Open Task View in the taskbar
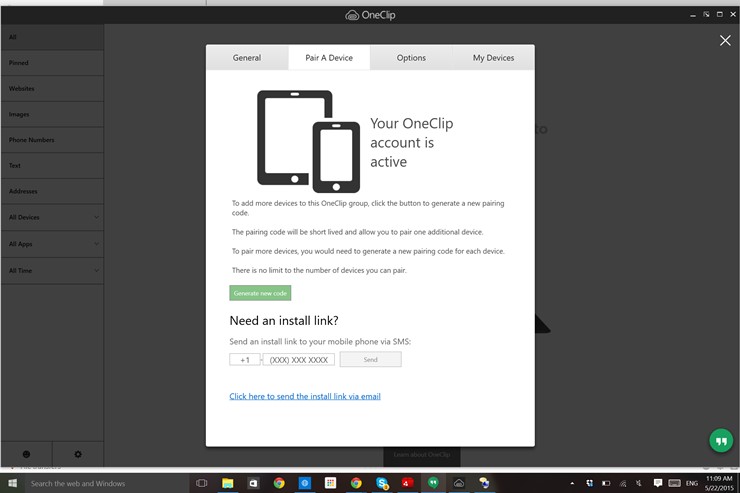Image resolution: width=740 pixels, height=493 pixels. click(202, 483)
